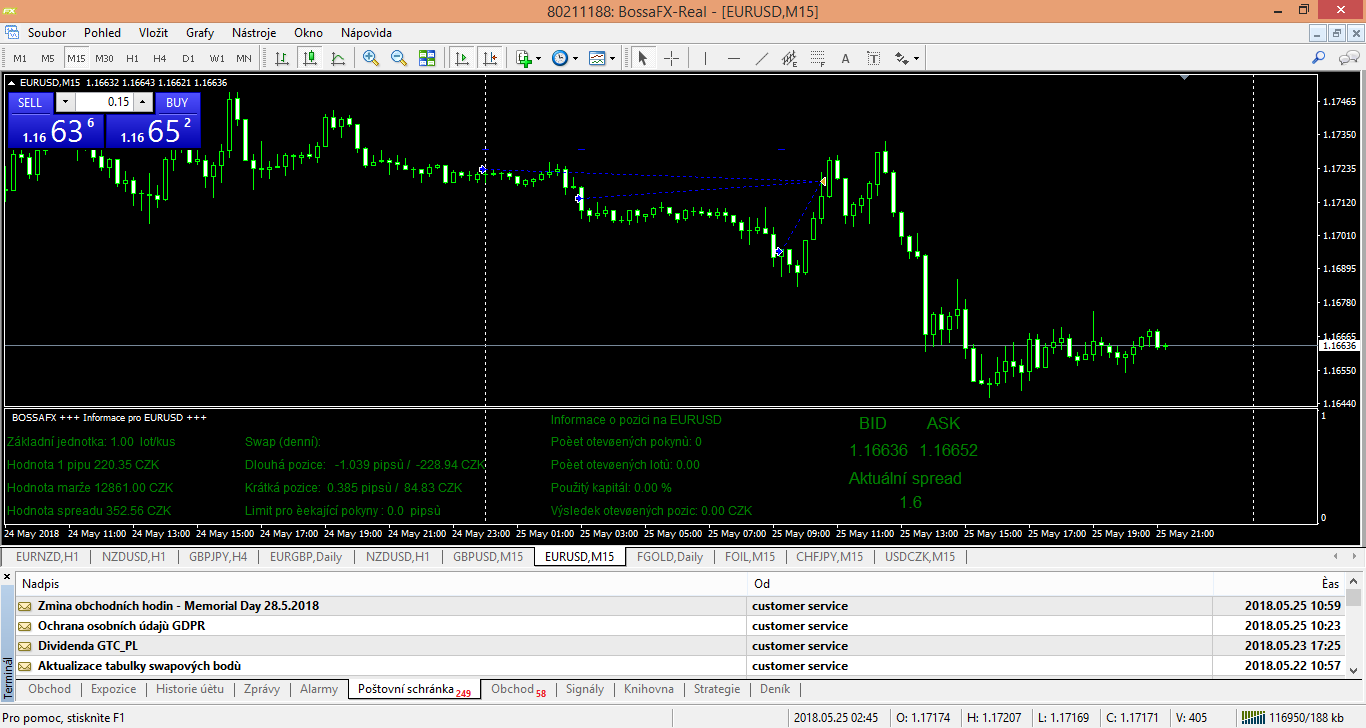Click the SELL button
This screenshot has height=728, width=1366.
click(x=30, y=102)
